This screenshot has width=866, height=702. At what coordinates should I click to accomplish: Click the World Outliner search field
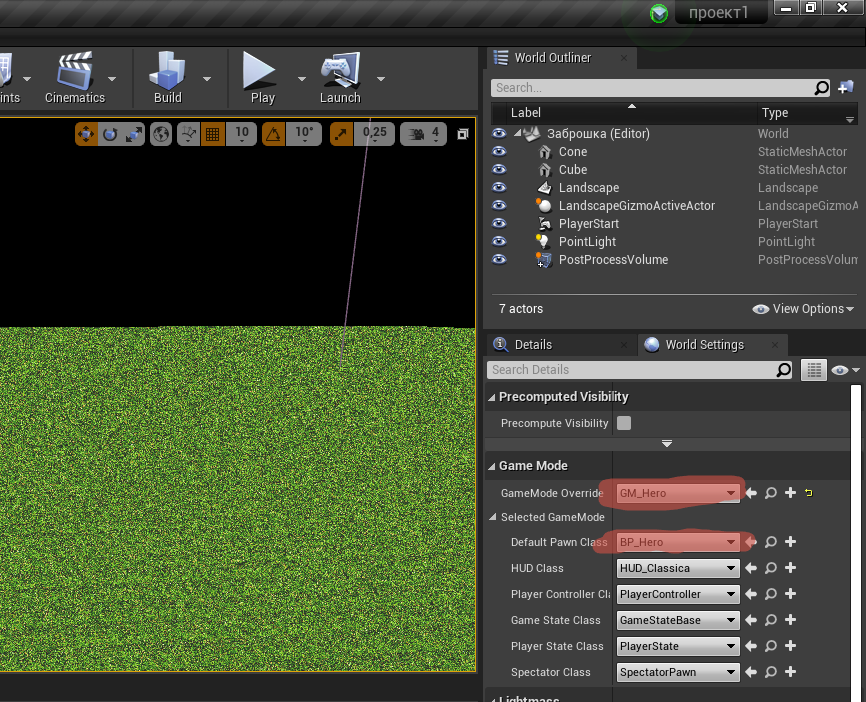(x=660, y=88)
